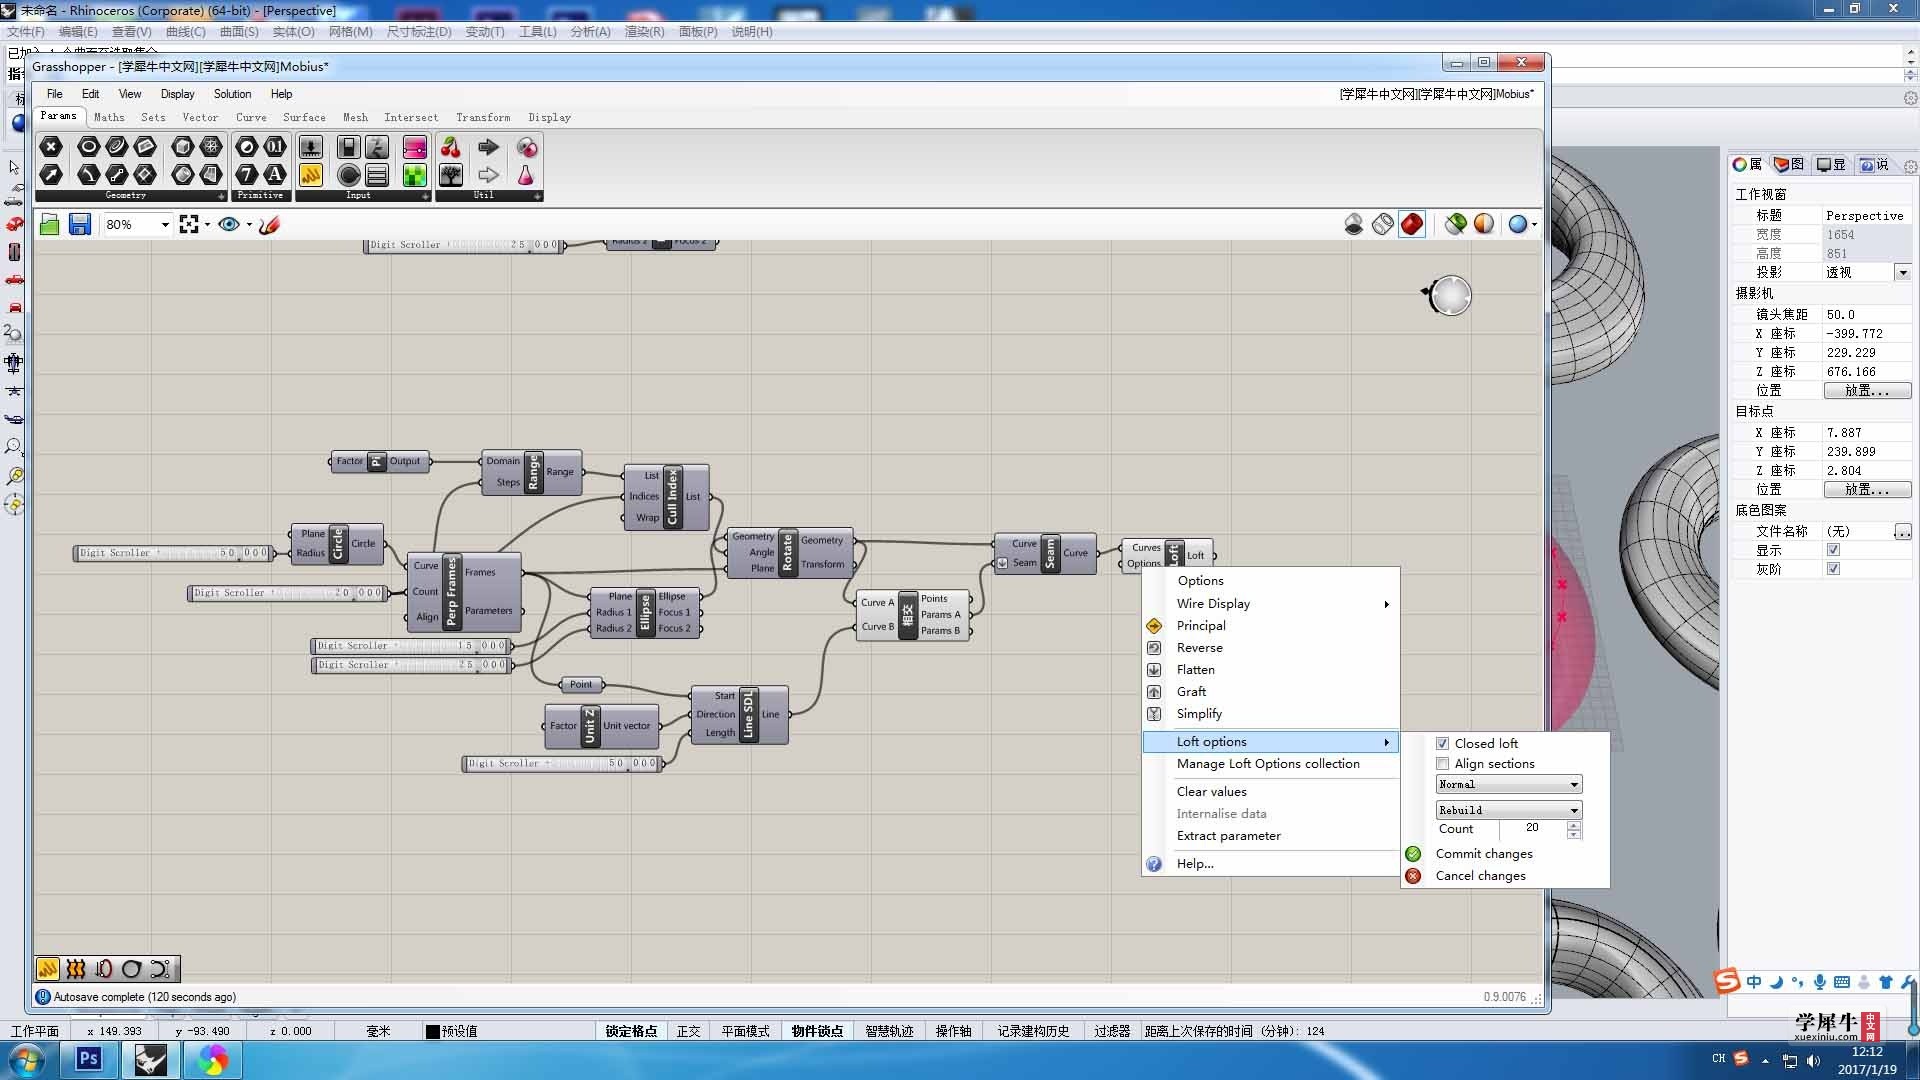Toggle 智慧轨迹 in Rhino status bar
Image resolution: width=1920 pixels, height=1080 pixels.
coord(889,1031)
